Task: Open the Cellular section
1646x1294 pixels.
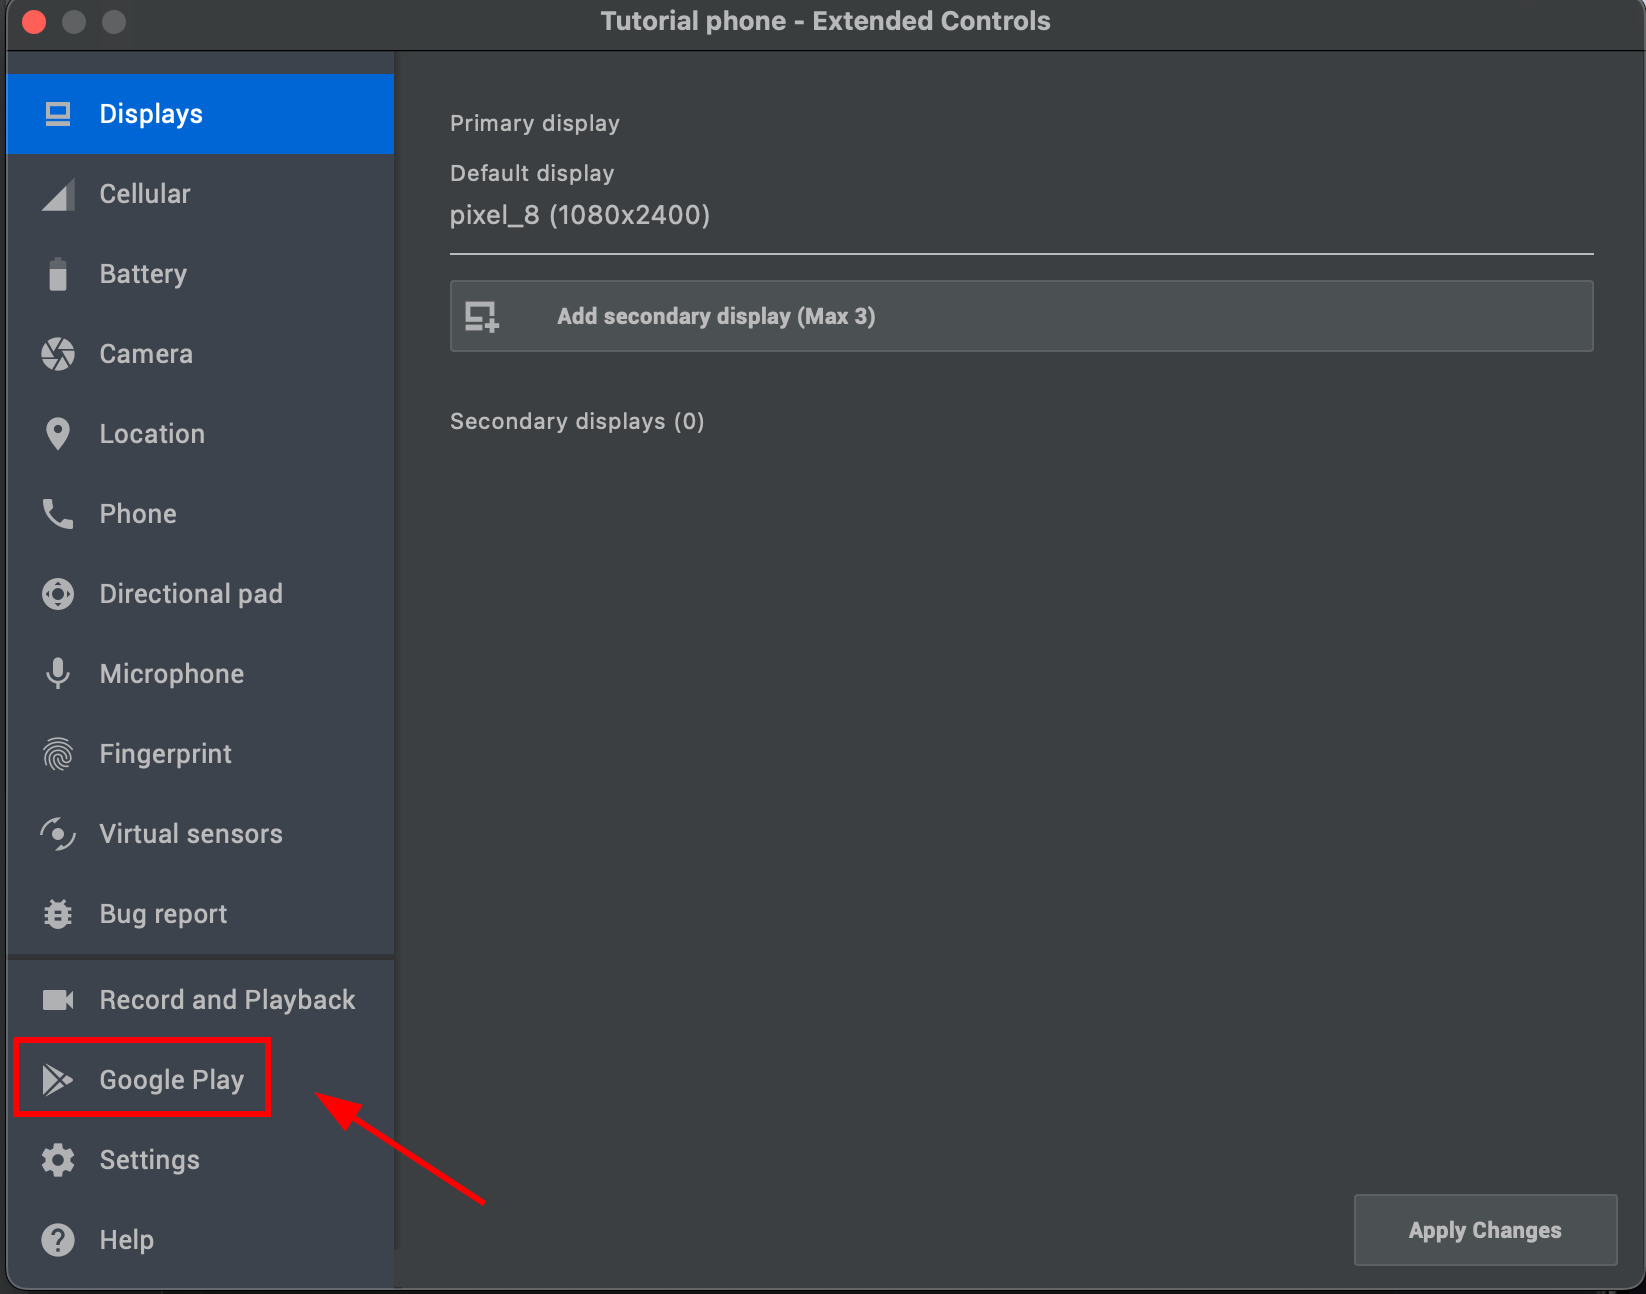Action: tap(145, 193)
